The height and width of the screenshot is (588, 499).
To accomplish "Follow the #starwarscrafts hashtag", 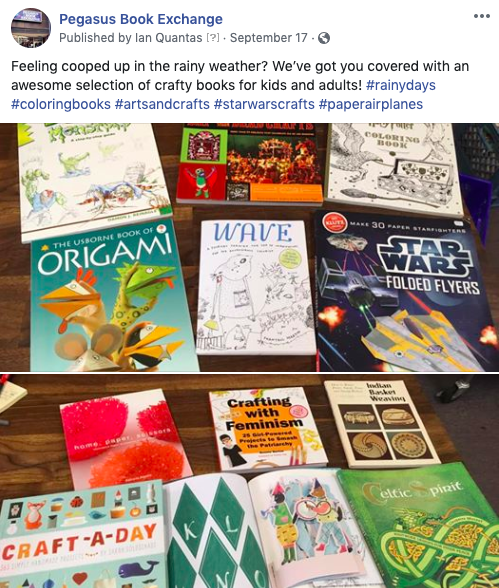I will point(264,104).
